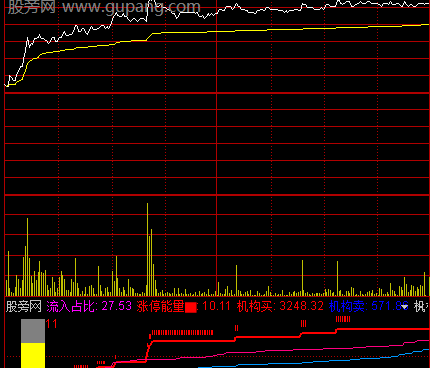Select the yellow bar segment in the indicator panel
This screenshot has height=368, width=430.
[x=33, y=355]
